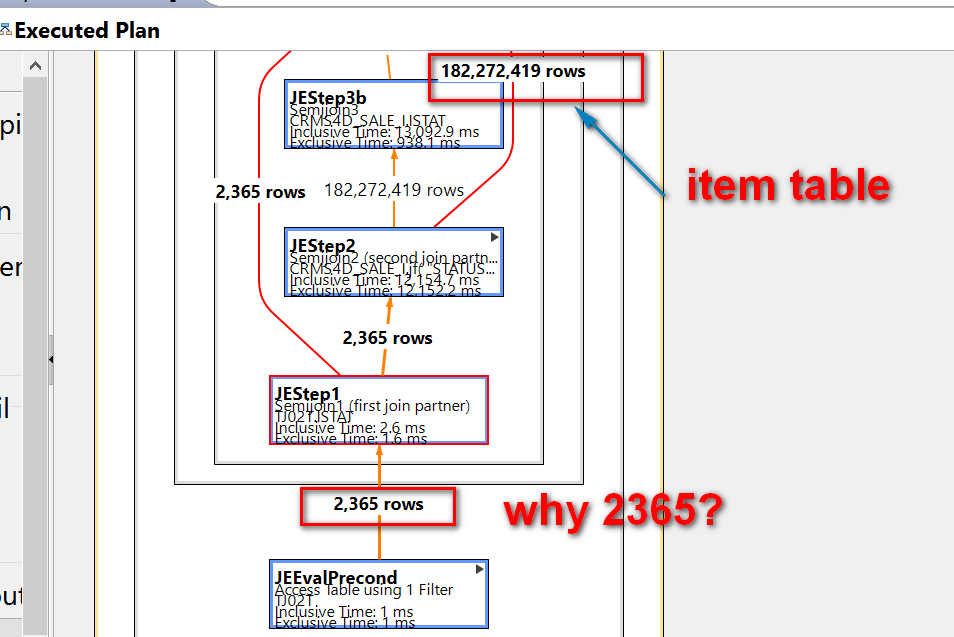Select the JEEvalPrecond access table node
This screenshot has height=637, width=954.
click(x=378, y=594)
